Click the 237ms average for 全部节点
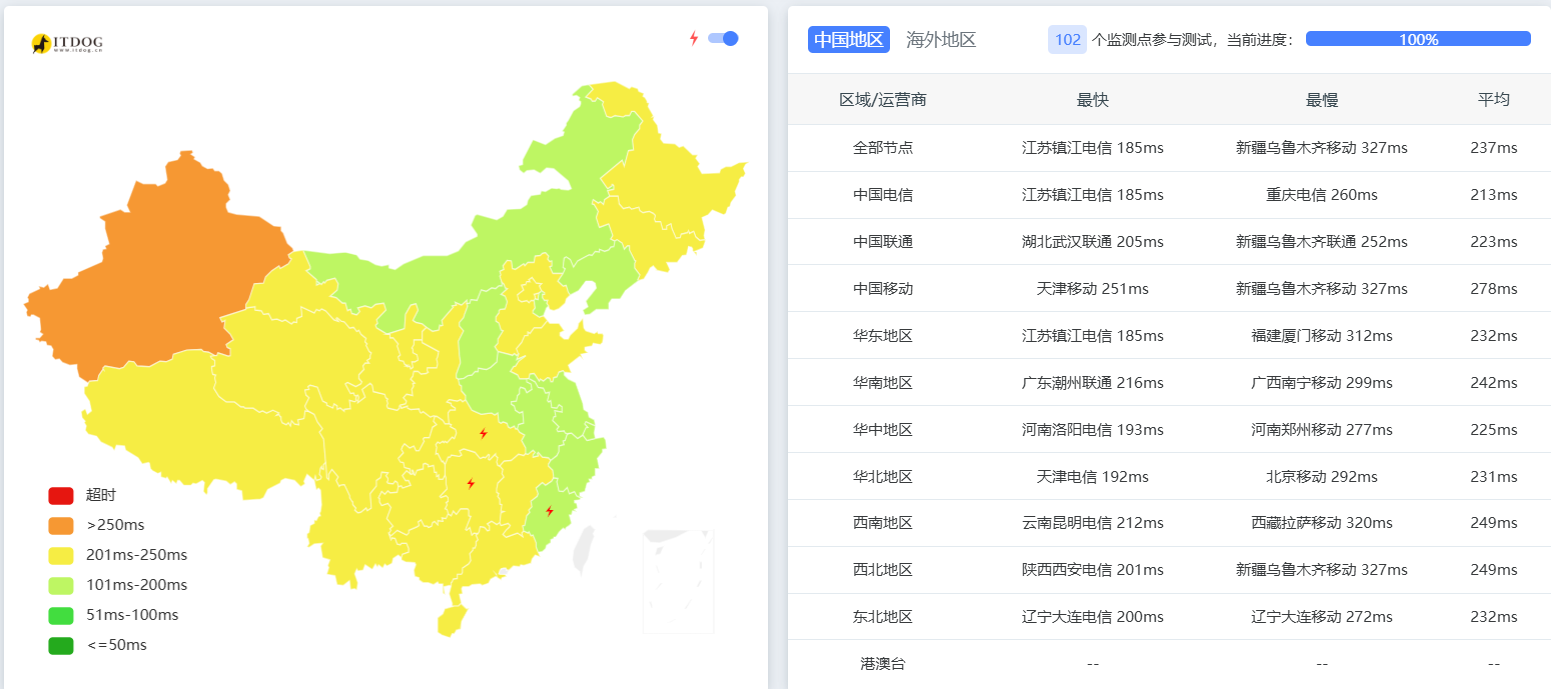Image resolution: width=1551 pixels, height=689 pixels. [x=1494, y=148]
